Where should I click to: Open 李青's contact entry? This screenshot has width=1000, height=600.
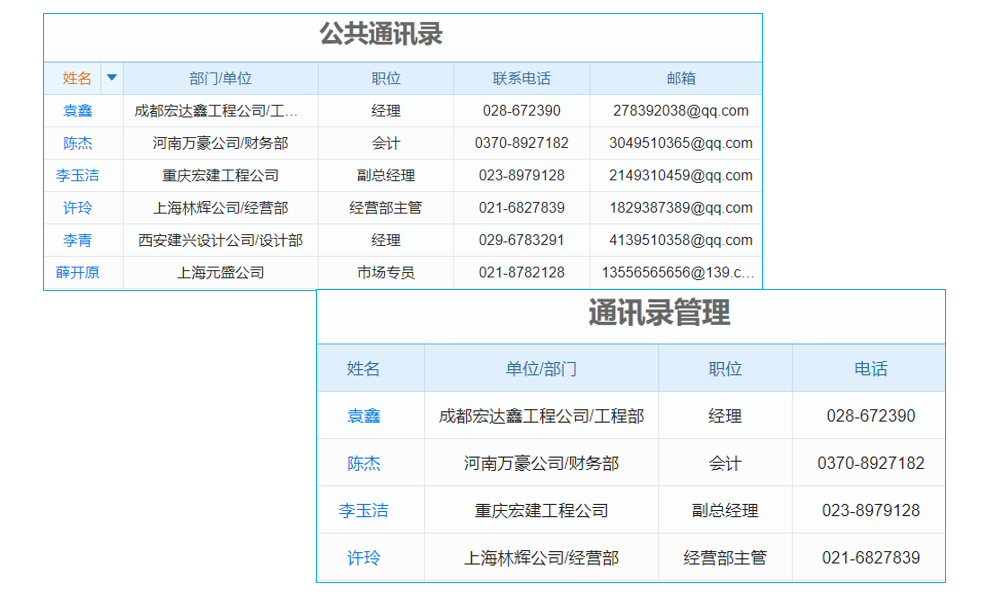point(78,240)
